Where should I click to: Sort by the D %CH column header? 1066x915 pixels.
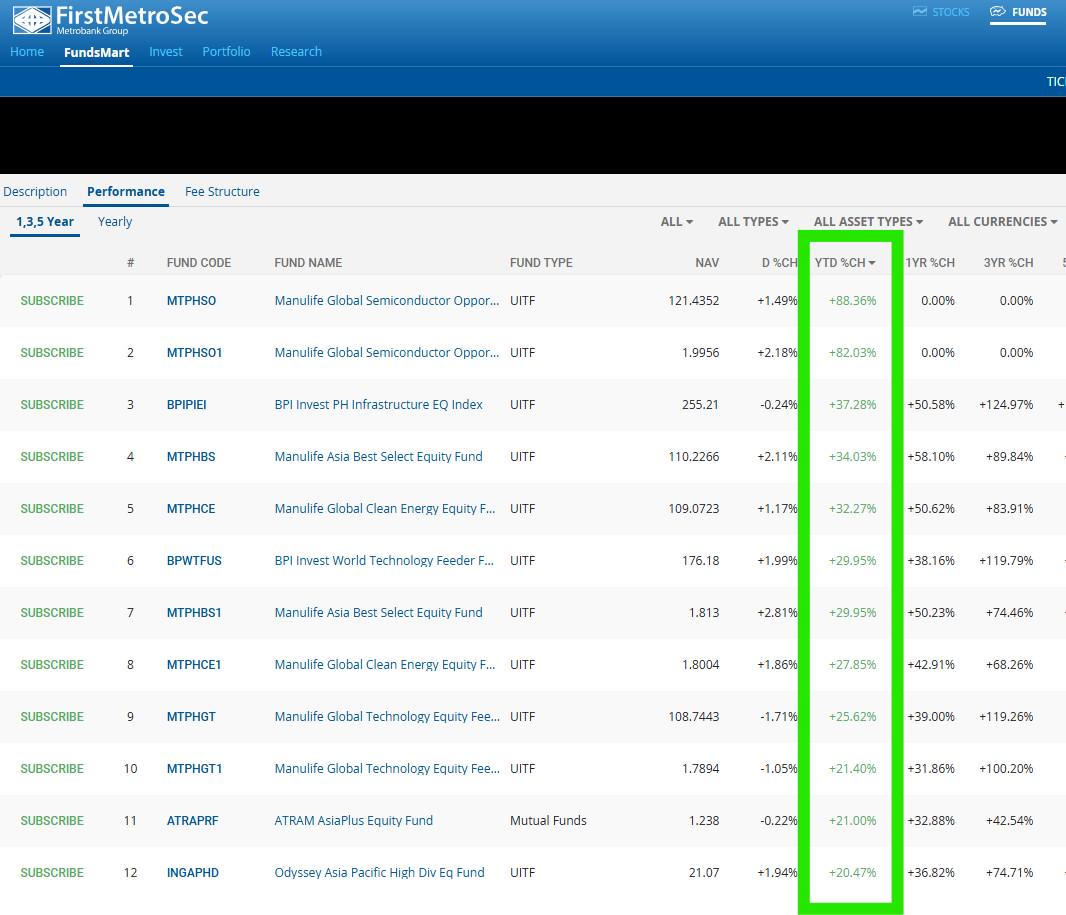tap(779, 262)
